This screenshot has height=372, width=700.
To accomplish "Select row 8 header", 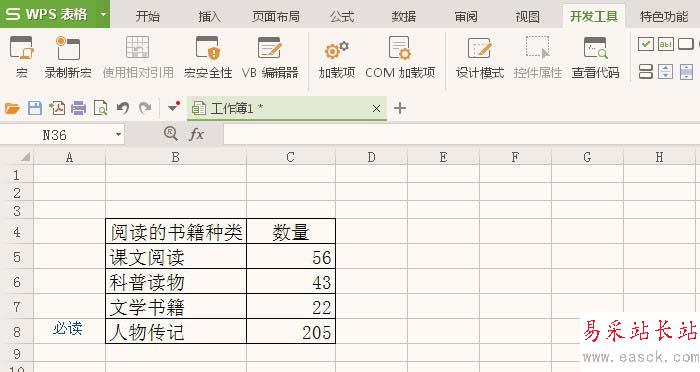I will click(x=17, y=331).
